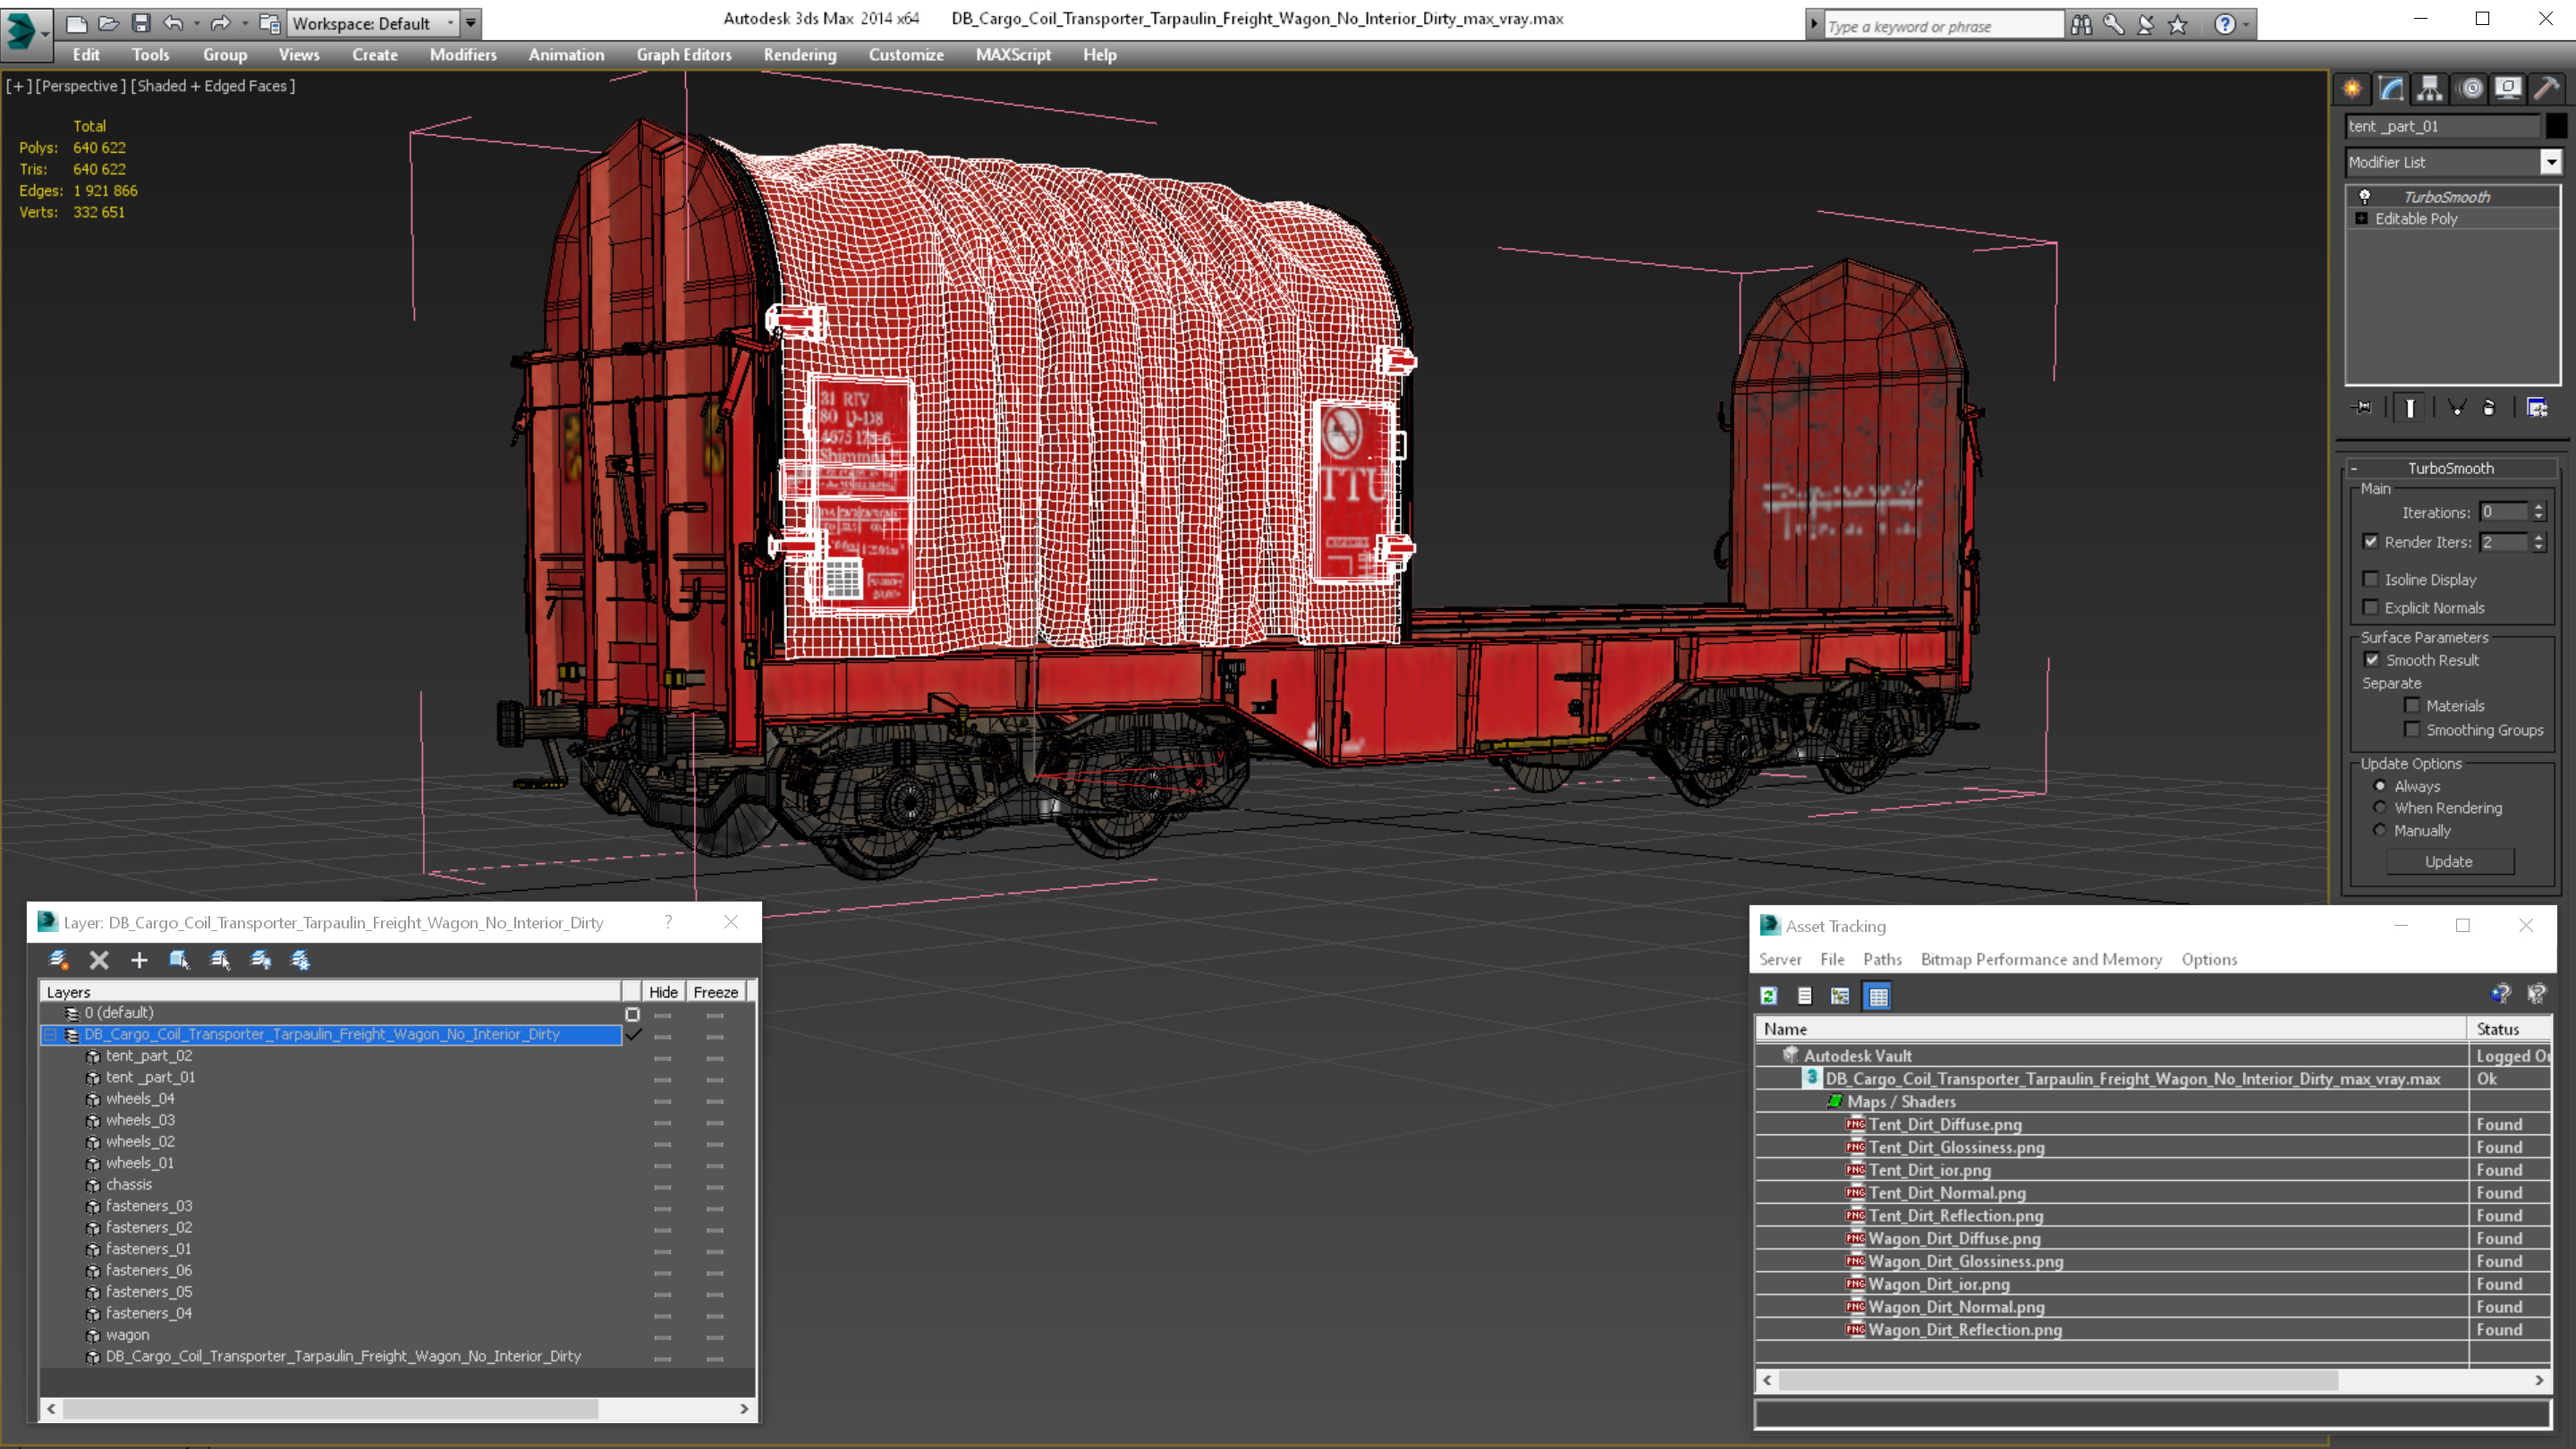Viewport: 2576px width, 1449px height.
Task: Click Make Unique icon under modifier stack
Action: point(2457,407)
